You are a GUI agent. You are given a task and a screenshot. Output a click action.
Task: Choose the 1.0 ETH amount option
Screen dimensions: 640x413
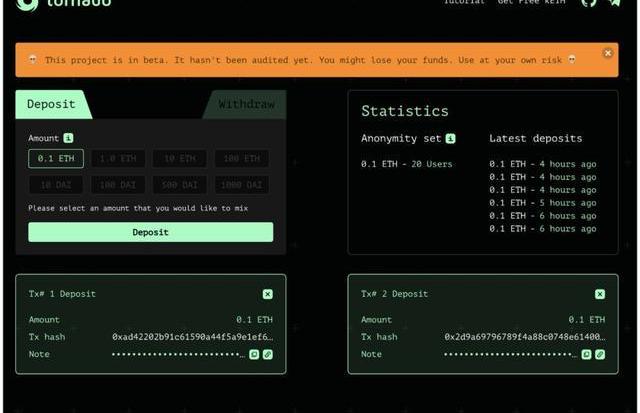[118, 158]
